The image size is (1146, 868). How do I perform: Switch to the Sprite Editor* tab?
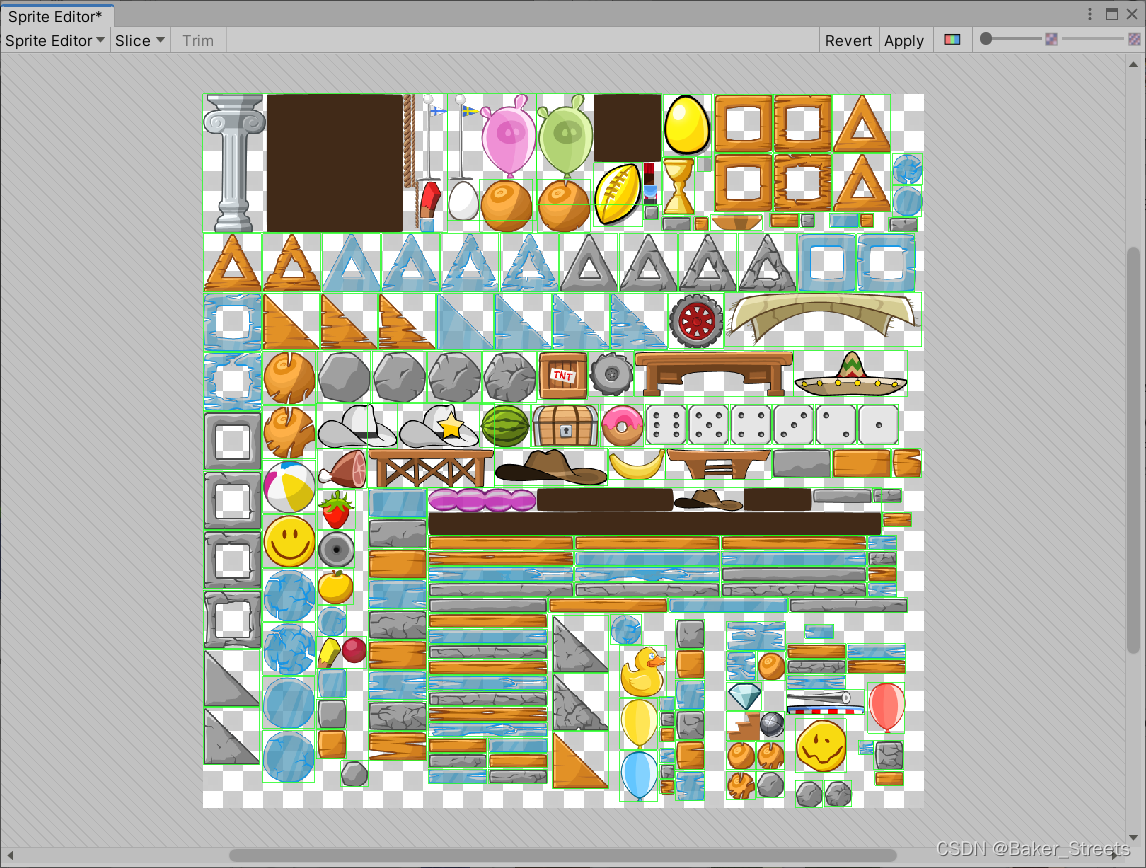(x=56, y=16)
